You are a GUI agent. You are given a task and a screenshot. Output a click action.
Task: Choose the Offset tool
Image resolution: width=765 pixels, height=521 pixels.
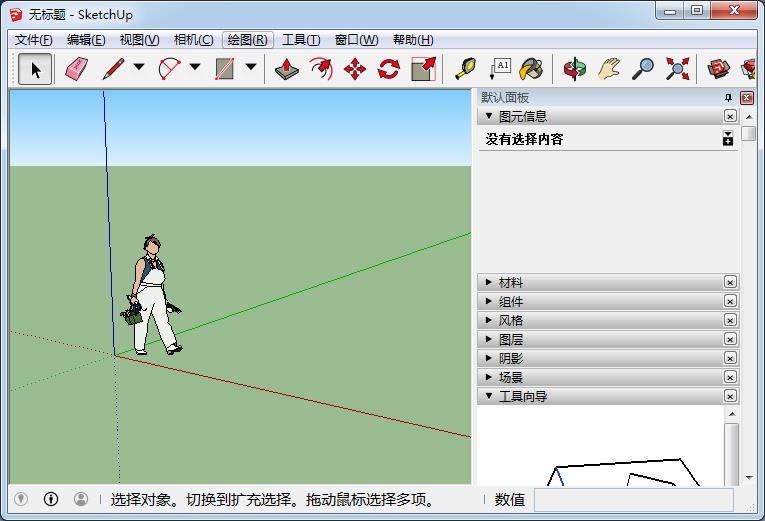pos(321,69)
